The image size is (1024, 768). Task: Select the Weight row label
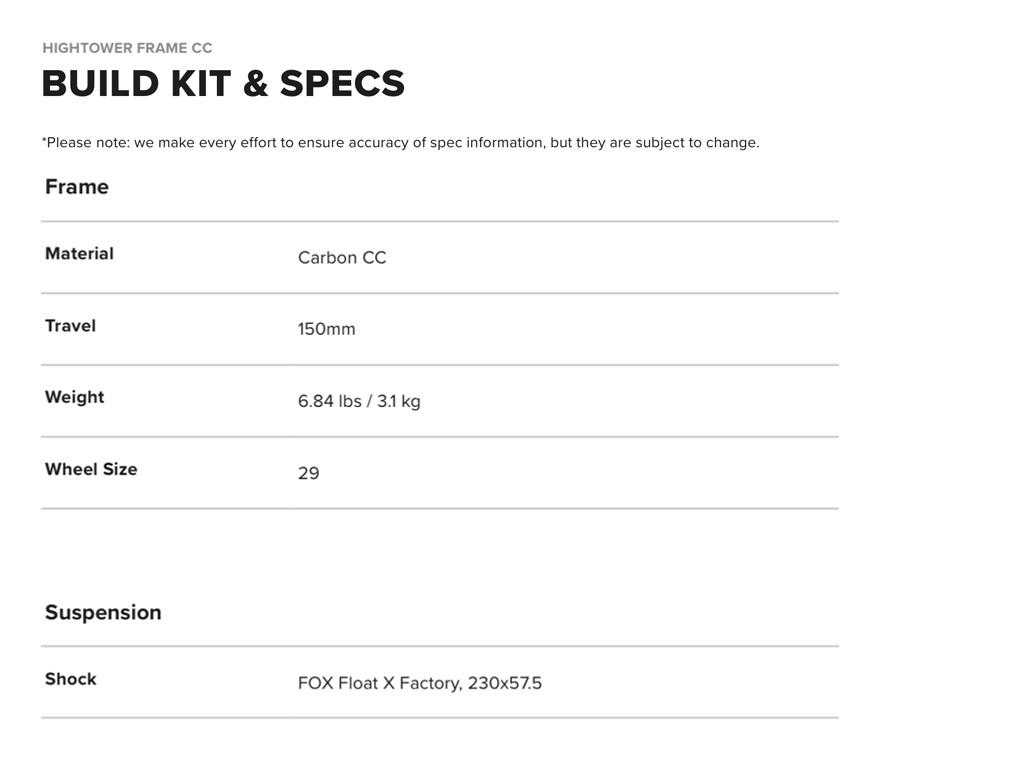74,397
